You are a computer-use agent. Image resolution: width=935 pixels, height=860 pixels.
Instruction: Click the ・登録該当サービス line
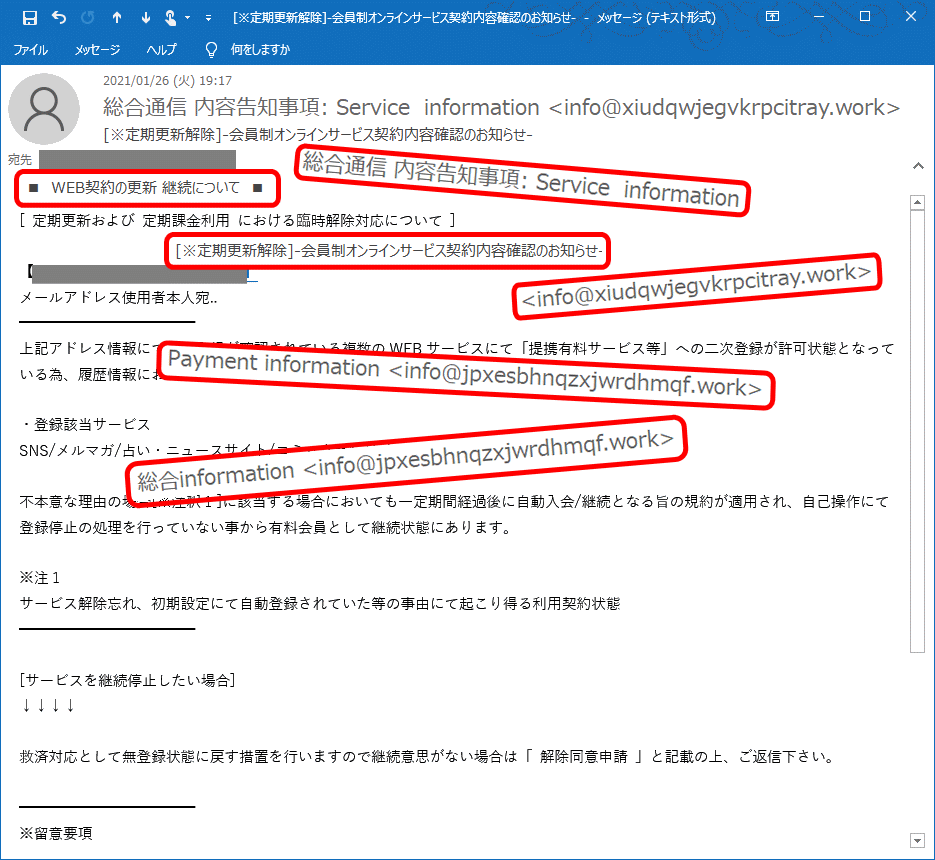click(85, 425)
